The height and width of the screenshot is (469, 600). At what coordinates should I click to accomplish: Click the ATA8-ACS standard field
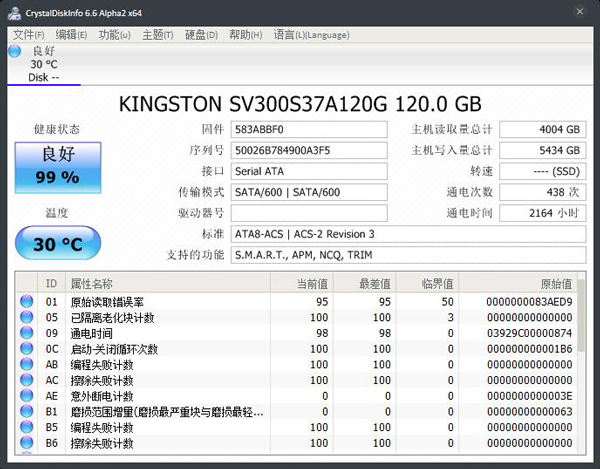(x=408, y=234)
